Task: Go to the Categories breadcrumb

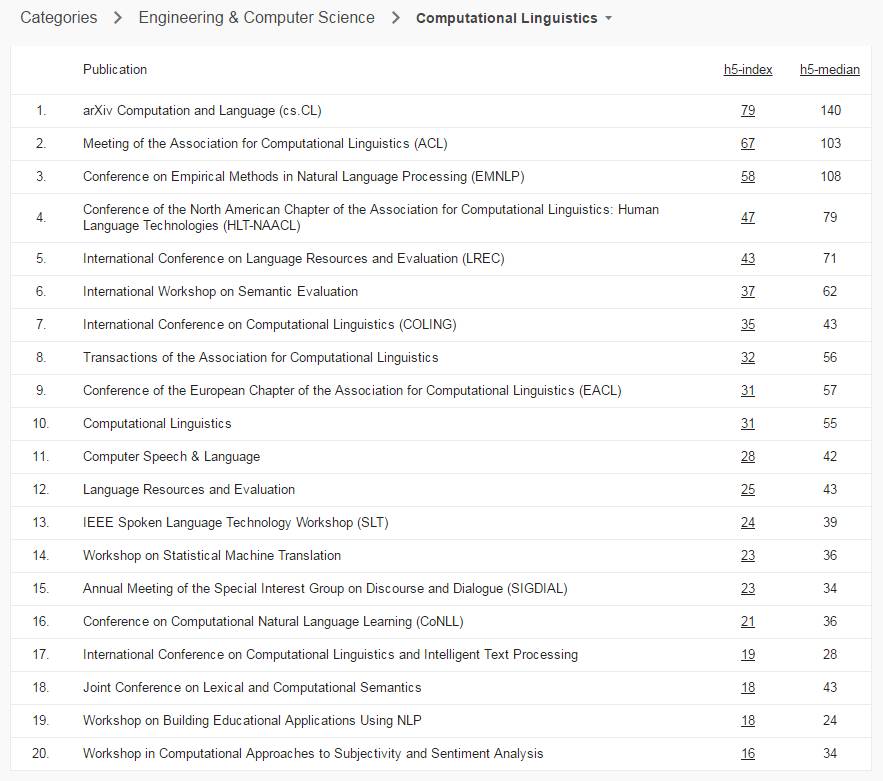Action: pos(59,18)
